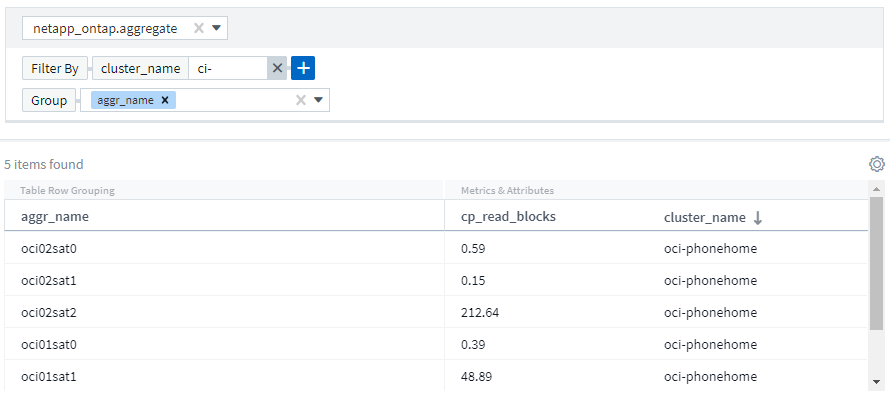The height and width of the screenshot is (400, 890).
Task: Click the cluster_name filter field label
Action: tap(140, 68)
